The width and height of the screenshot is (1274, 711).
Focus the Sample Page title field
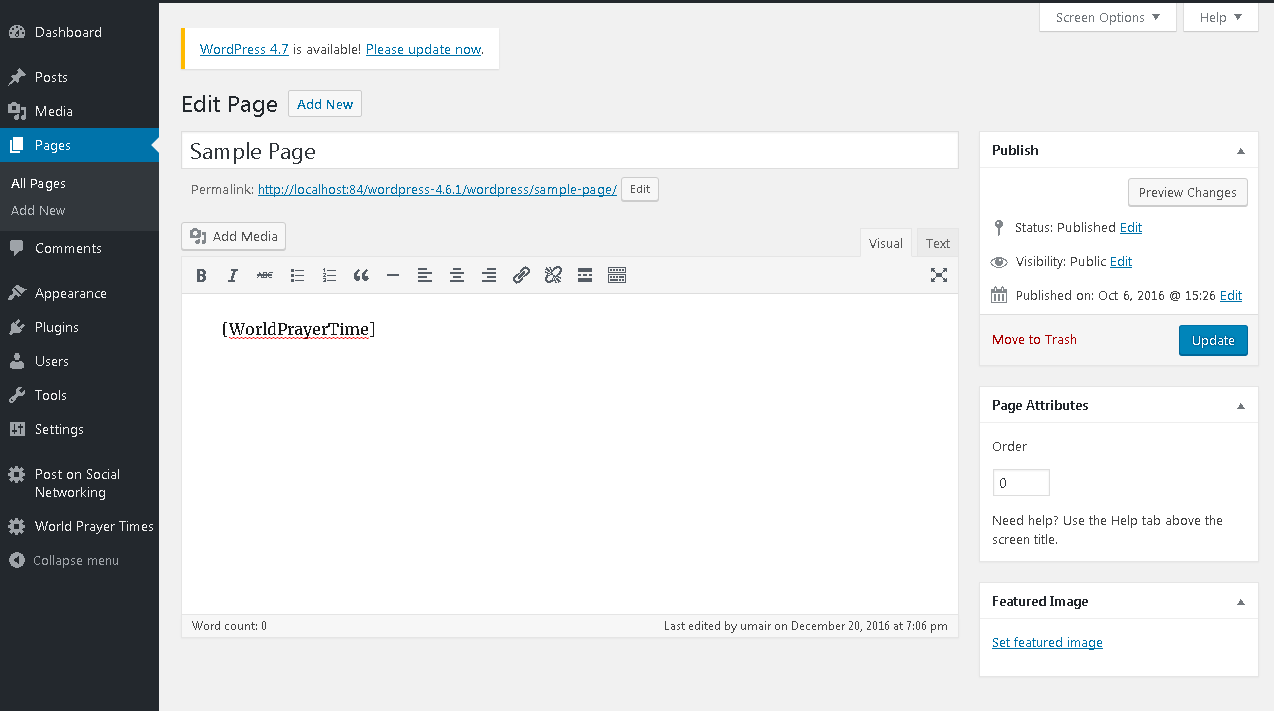point(570,151)
